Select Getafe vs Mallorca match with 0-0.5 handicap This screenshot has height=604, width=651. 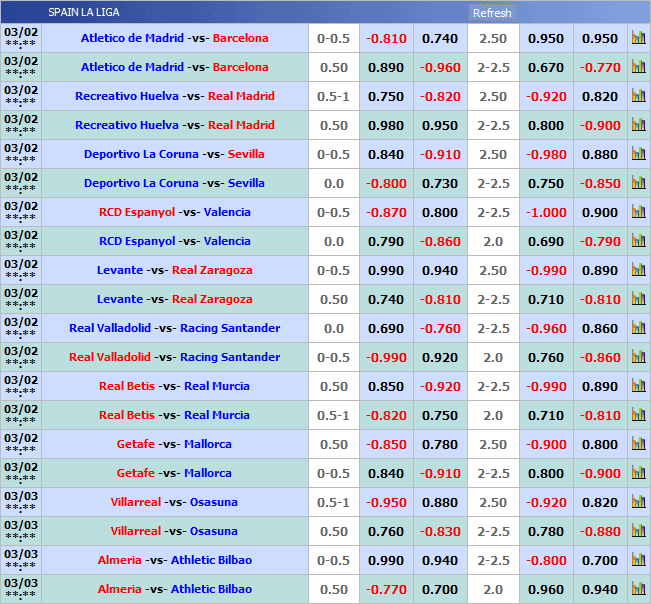click(x=174, y=473)
